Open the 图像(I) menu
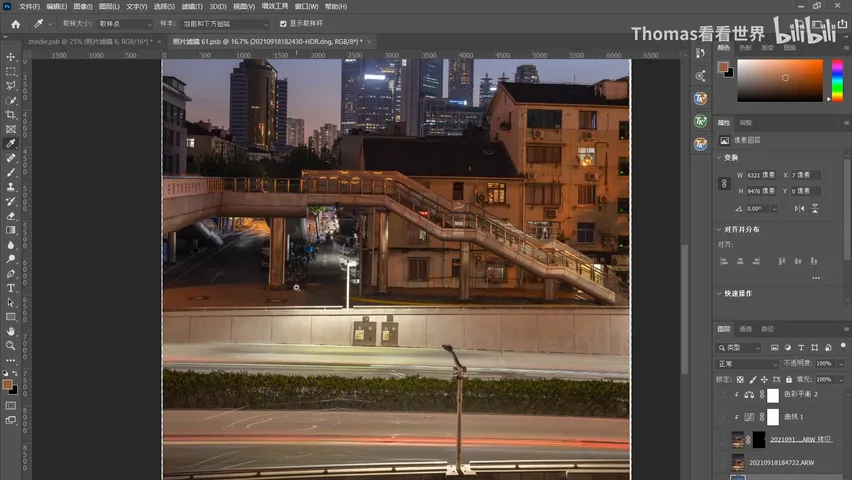The height and width of the screenshot is (480, 852). 83,7
